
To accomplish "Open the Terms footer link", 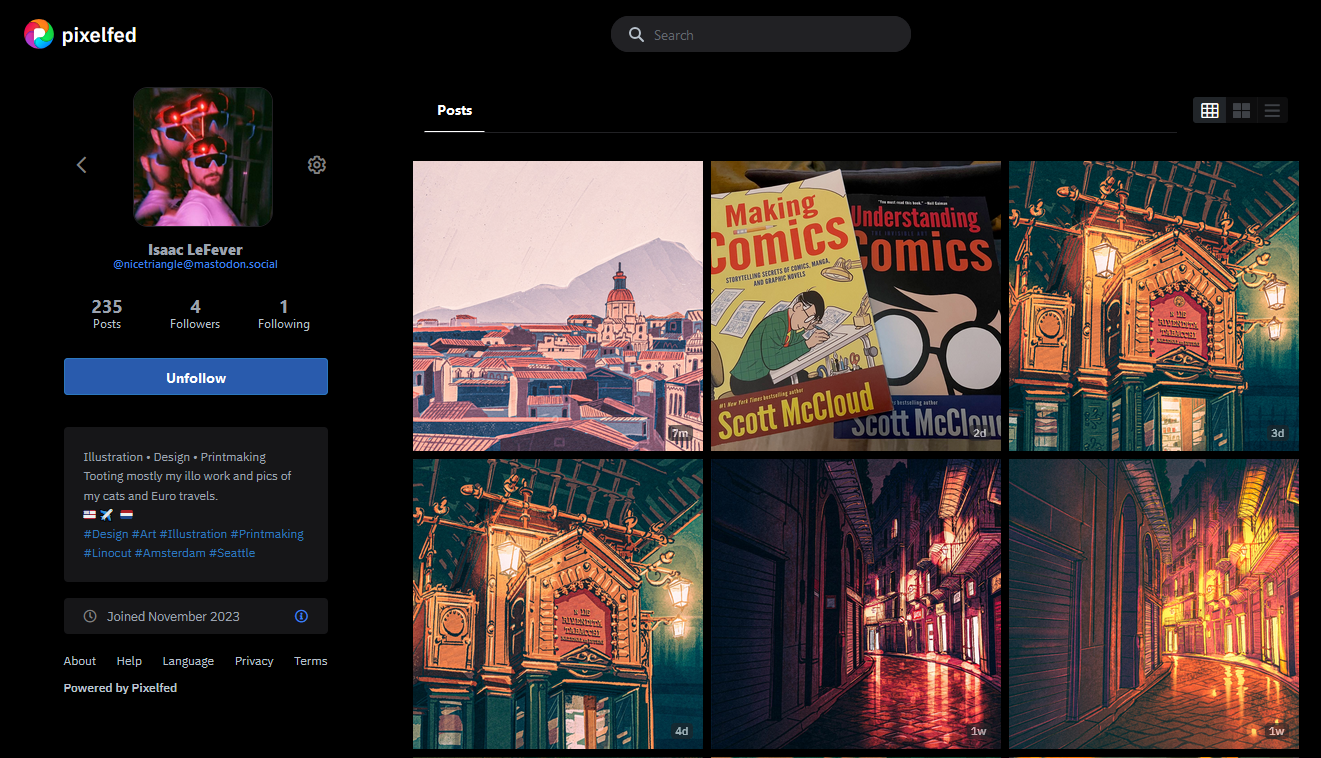I will click(x=311, y=661).
